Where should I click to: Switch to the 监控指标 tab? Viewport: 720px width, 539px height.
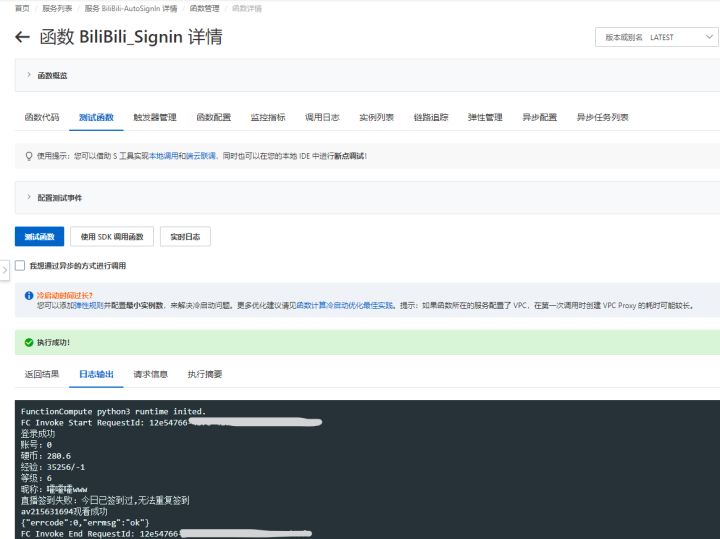(268, 117)
